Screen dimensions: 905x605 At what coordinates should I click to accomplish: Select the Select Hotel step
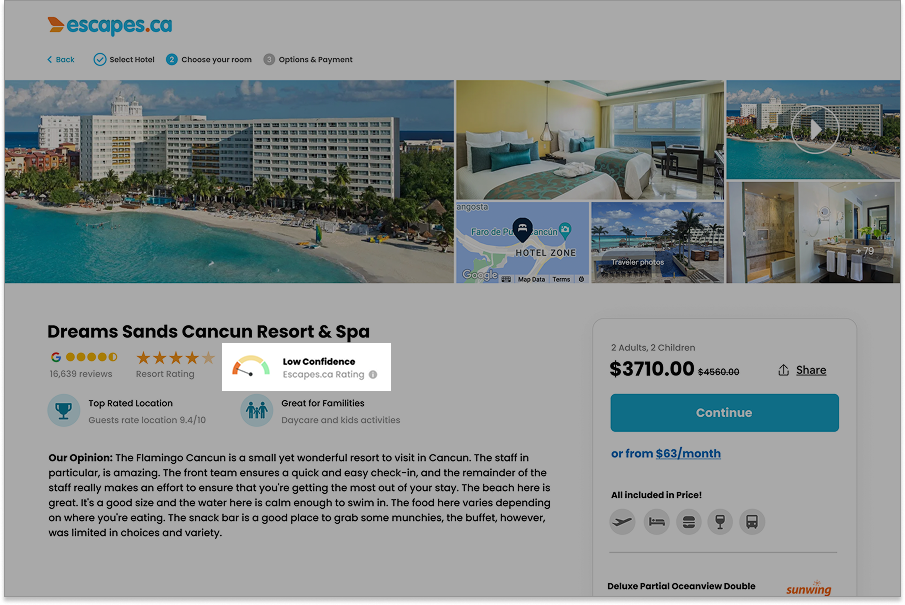[x=124, y=59]
